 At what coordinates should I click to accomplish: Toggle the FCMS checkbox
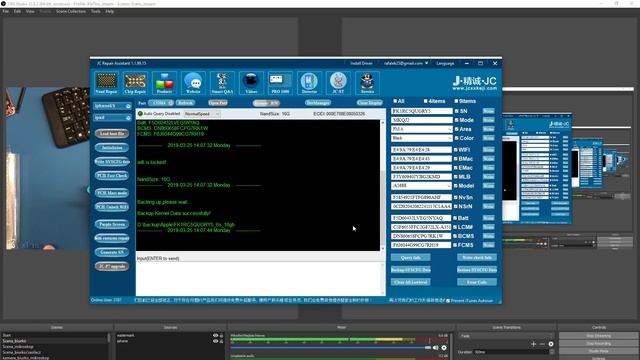click(456, 245)
